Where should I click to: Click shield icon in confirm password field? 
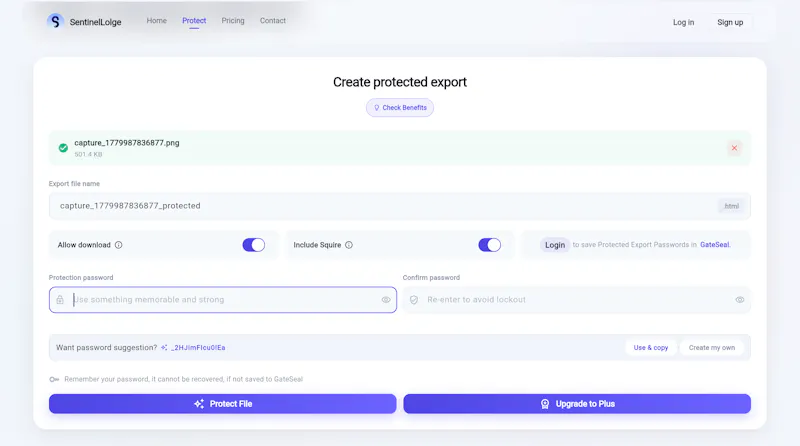pos(414,300)
